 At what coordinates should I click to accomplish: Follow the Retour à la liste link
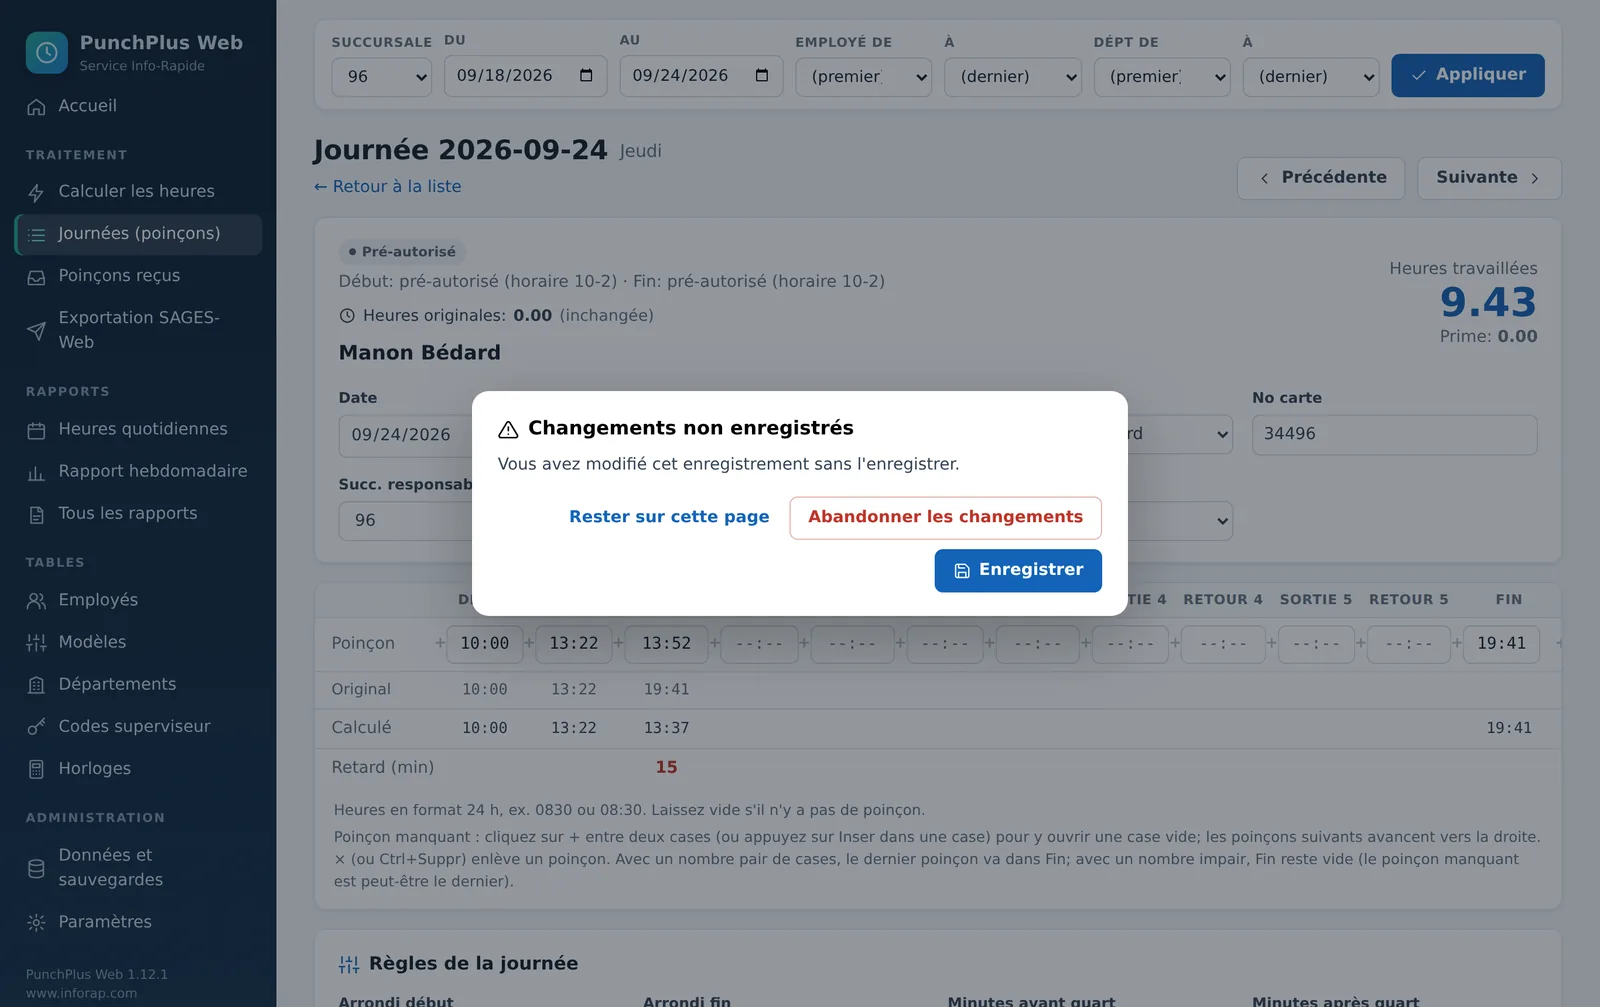coord(387,187)
